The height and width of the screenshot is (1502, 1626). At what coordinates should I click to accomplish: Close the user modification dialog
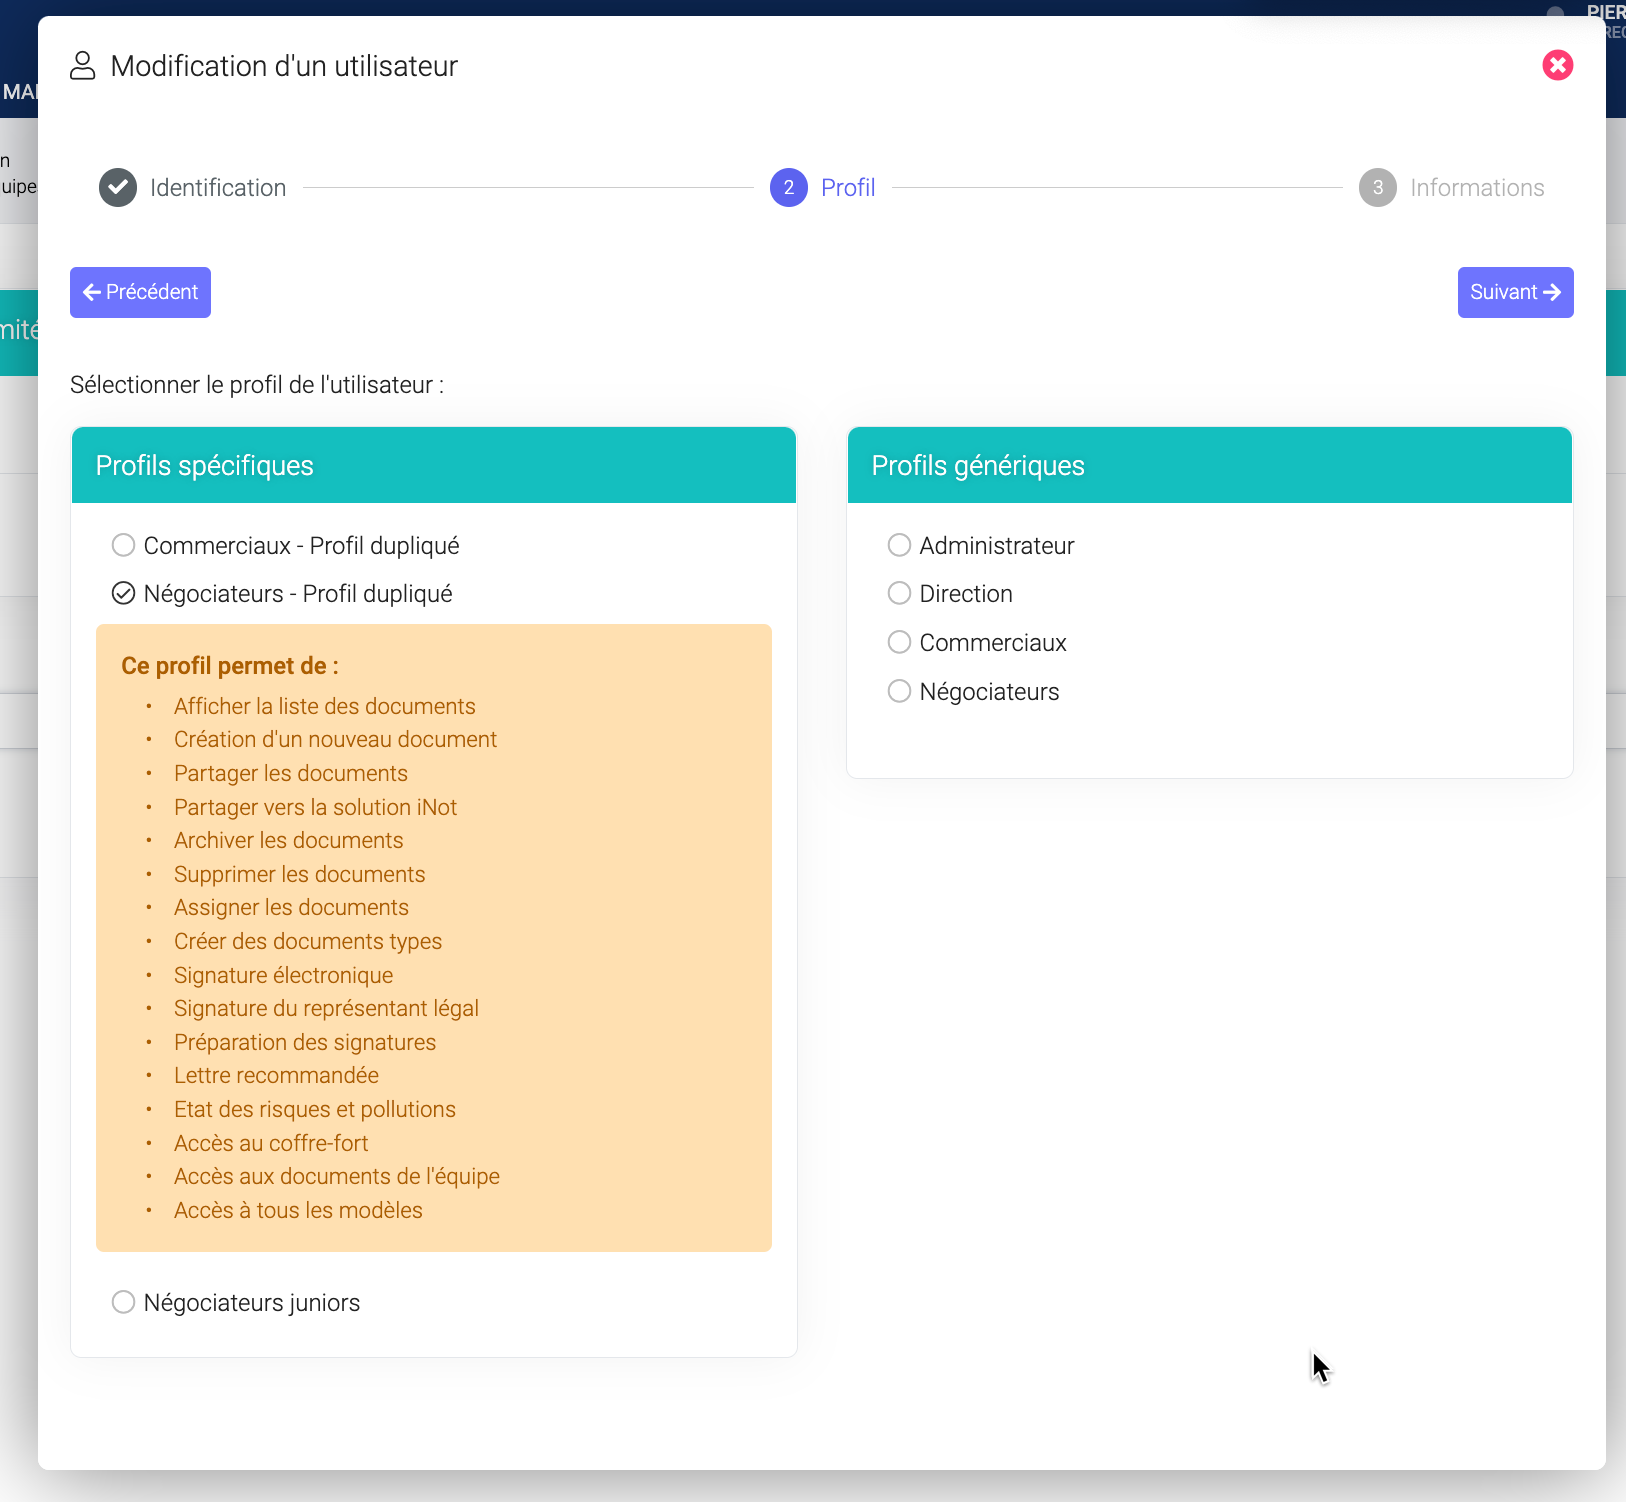pos(1557,66)
